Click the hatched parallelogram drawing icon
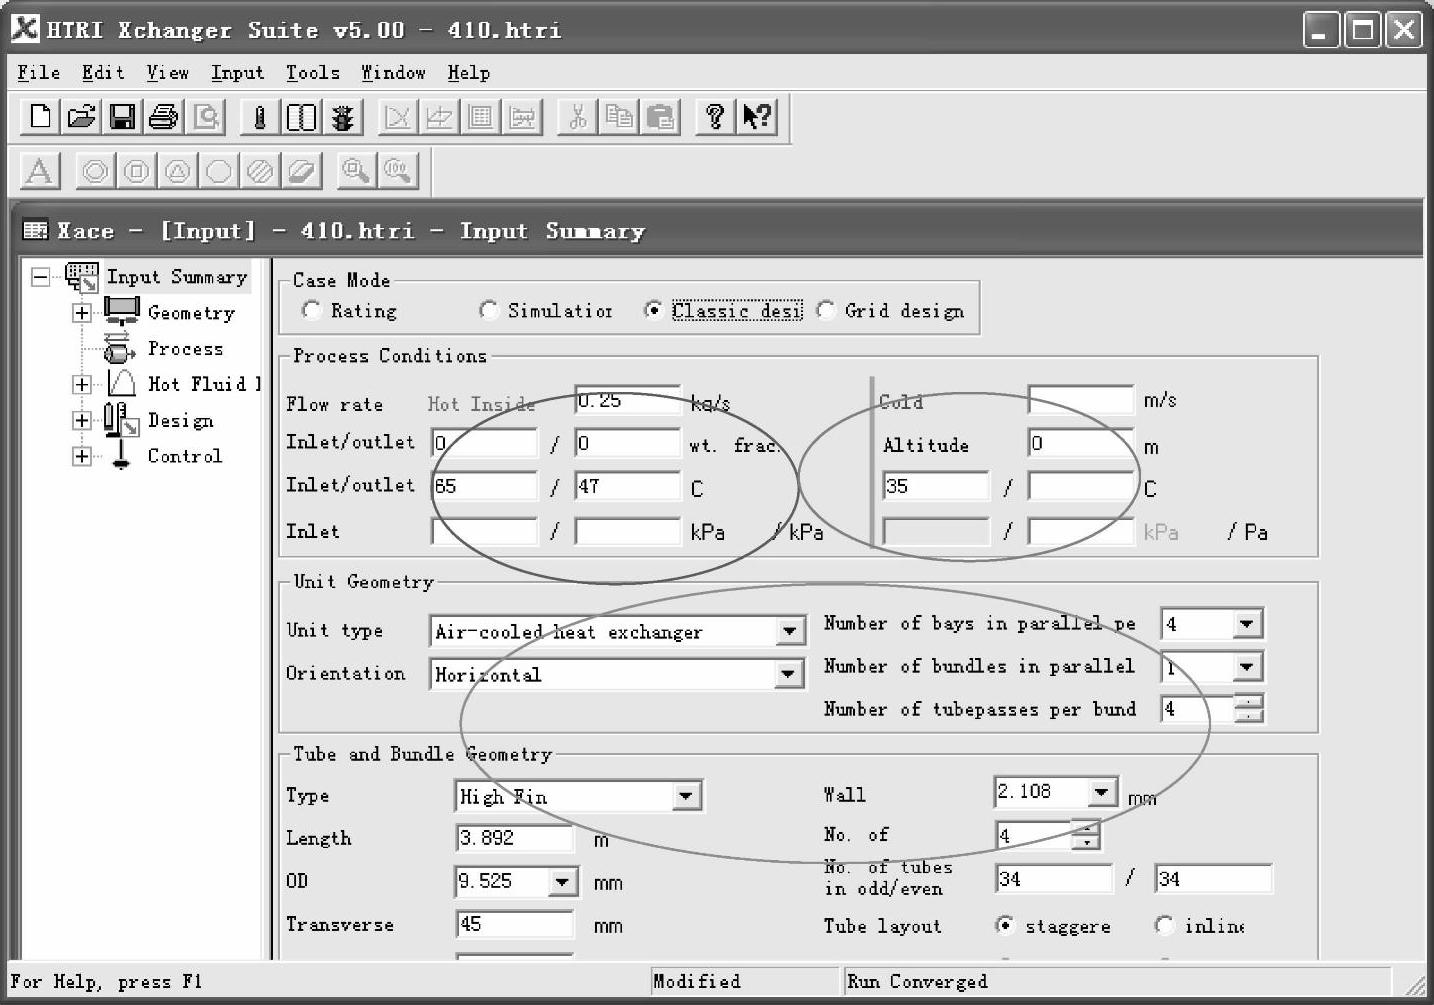Viewport: 1434px width, 1005px height. pos(301,171)
